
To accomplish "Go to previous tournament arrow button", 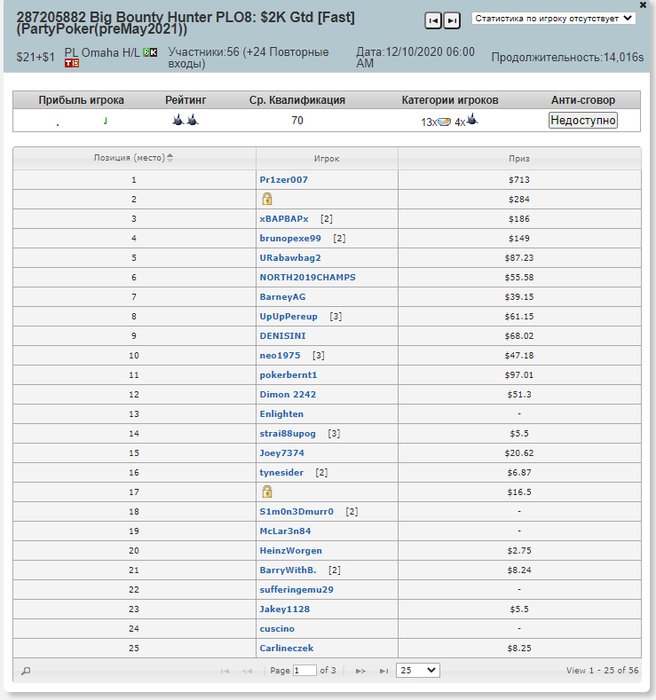I will (x=433, y=21).
